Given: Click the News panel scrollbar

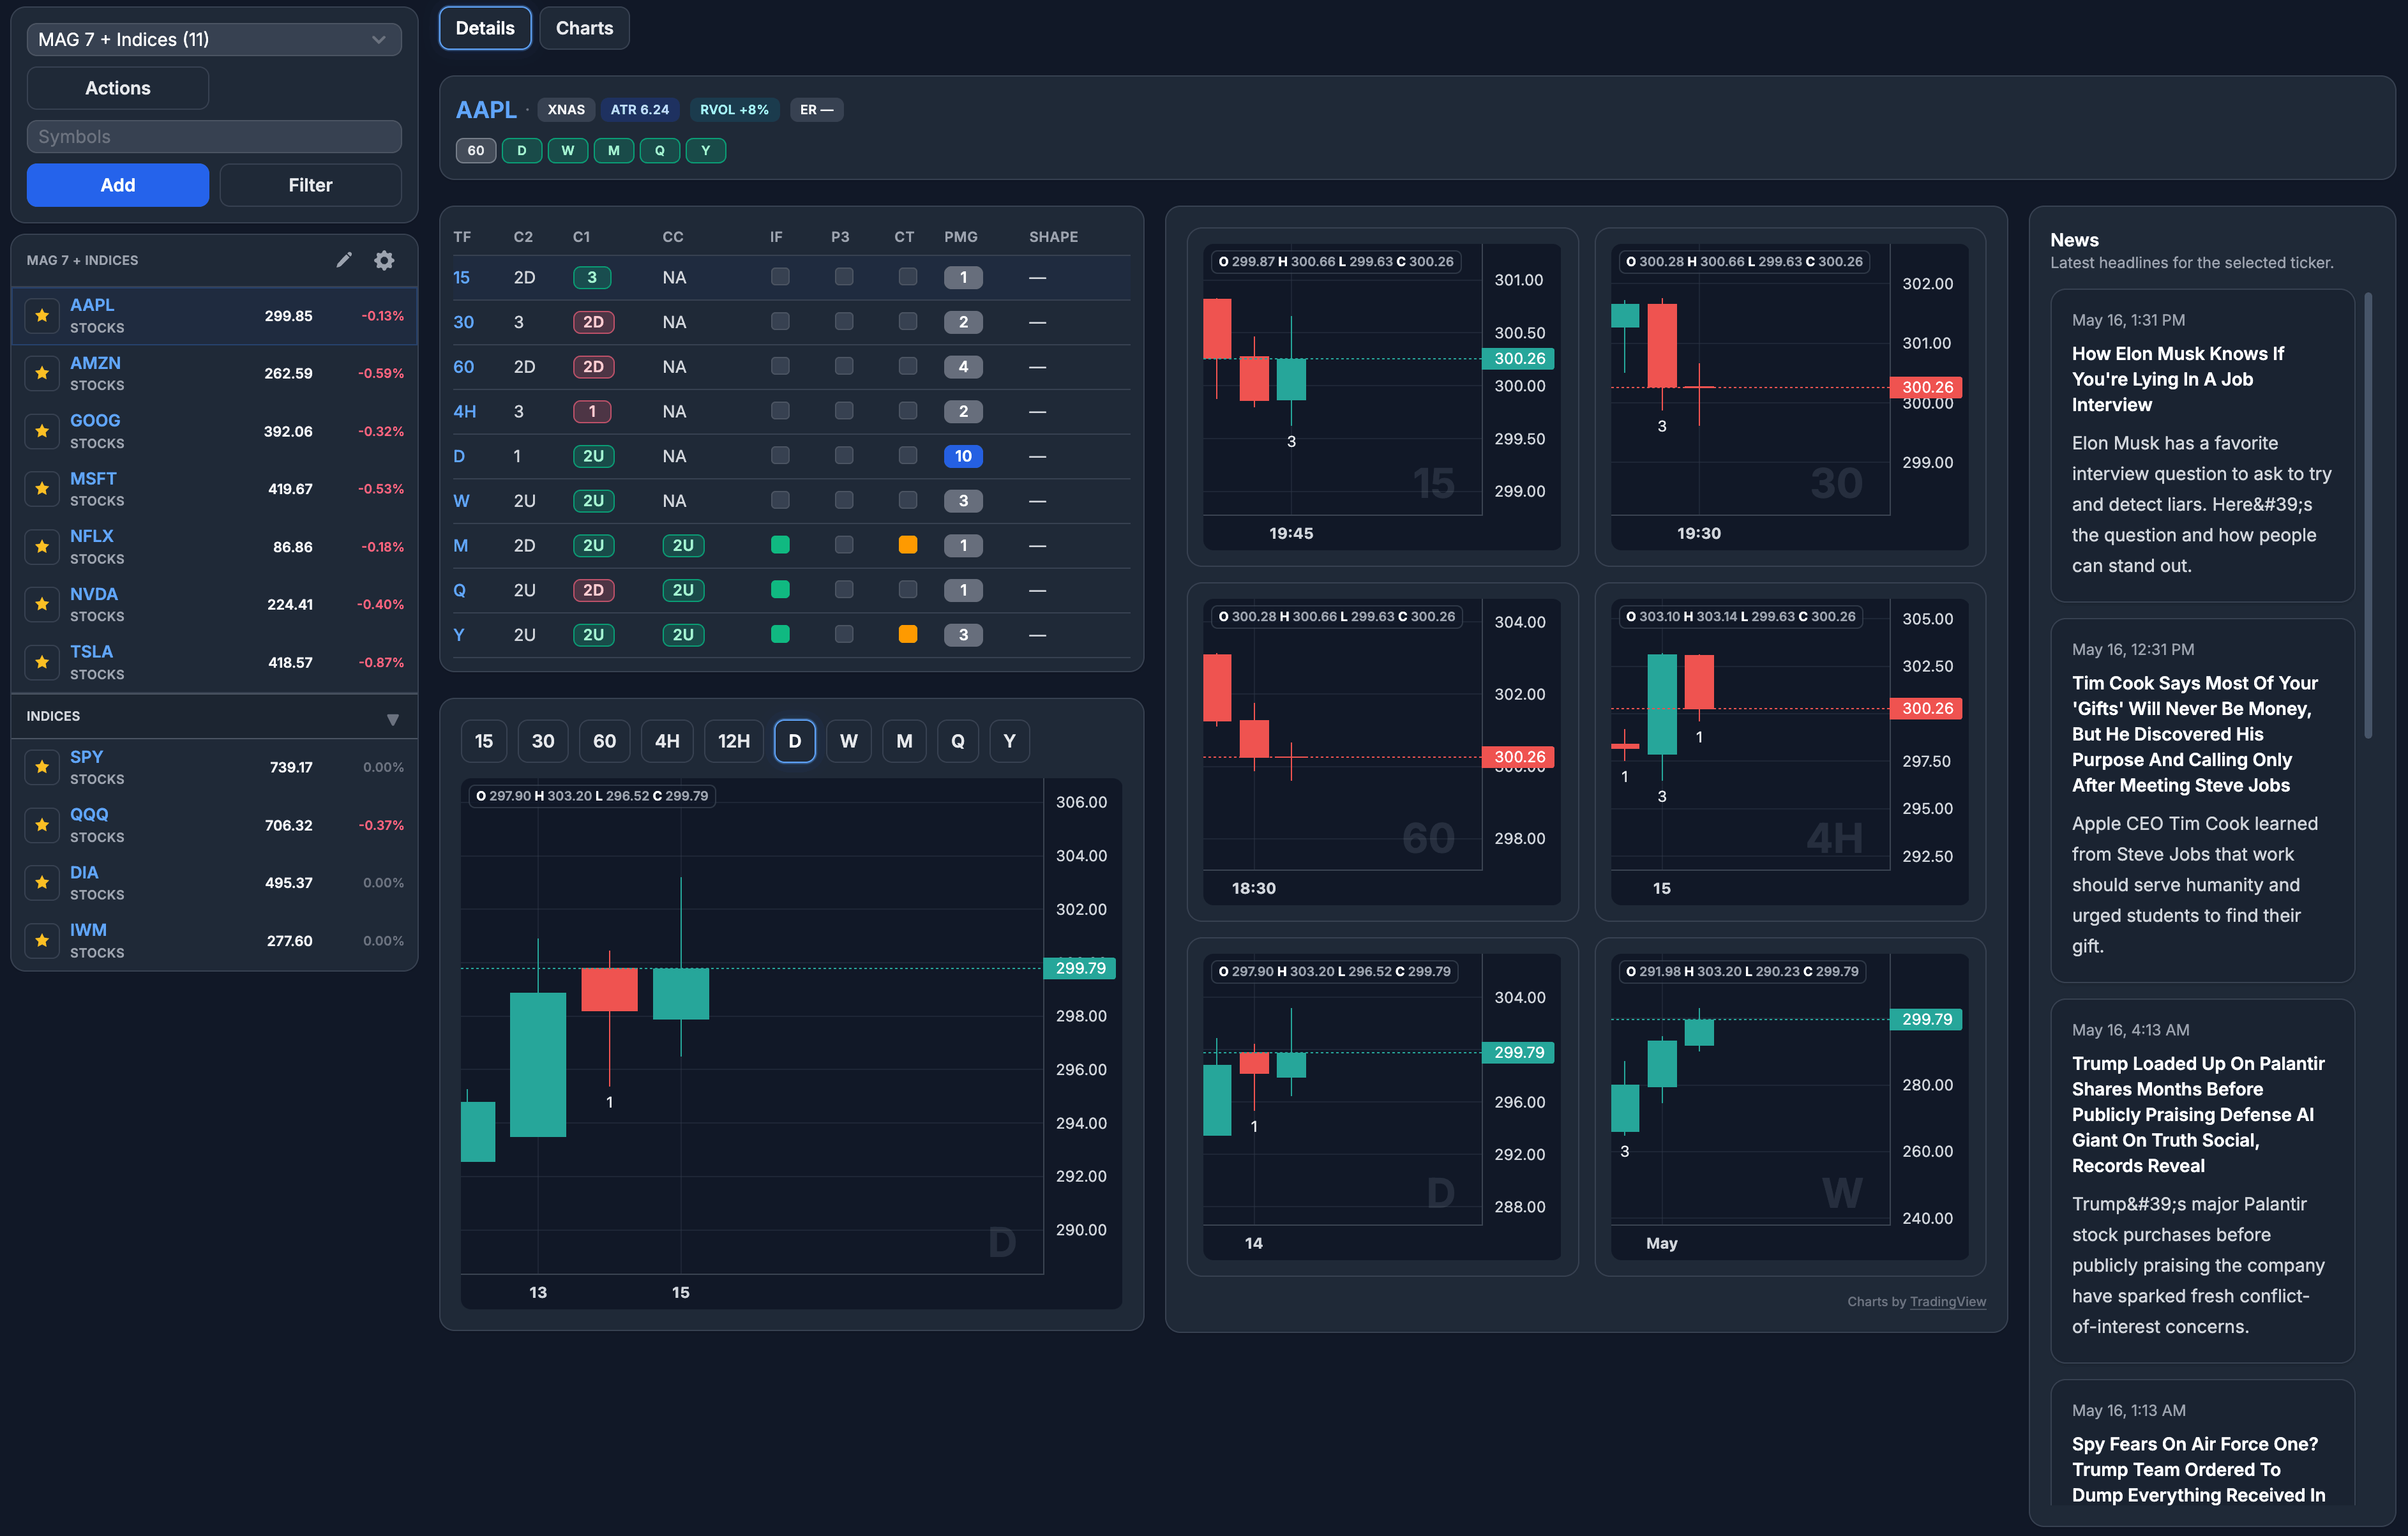Looking at the screenshot, I should click(2368, 516).
